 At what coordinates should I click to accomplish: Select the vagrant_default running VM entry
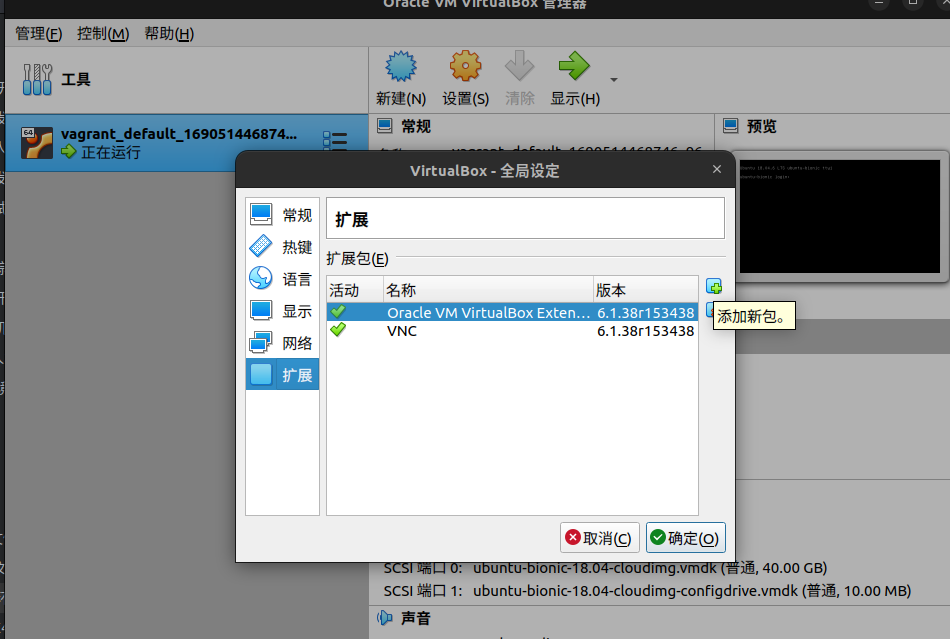pyautogui.click(x=187, y=143)
